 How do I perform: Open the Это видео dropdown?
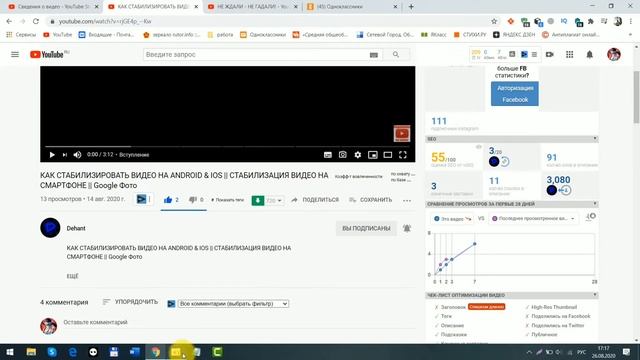point(452,219)
